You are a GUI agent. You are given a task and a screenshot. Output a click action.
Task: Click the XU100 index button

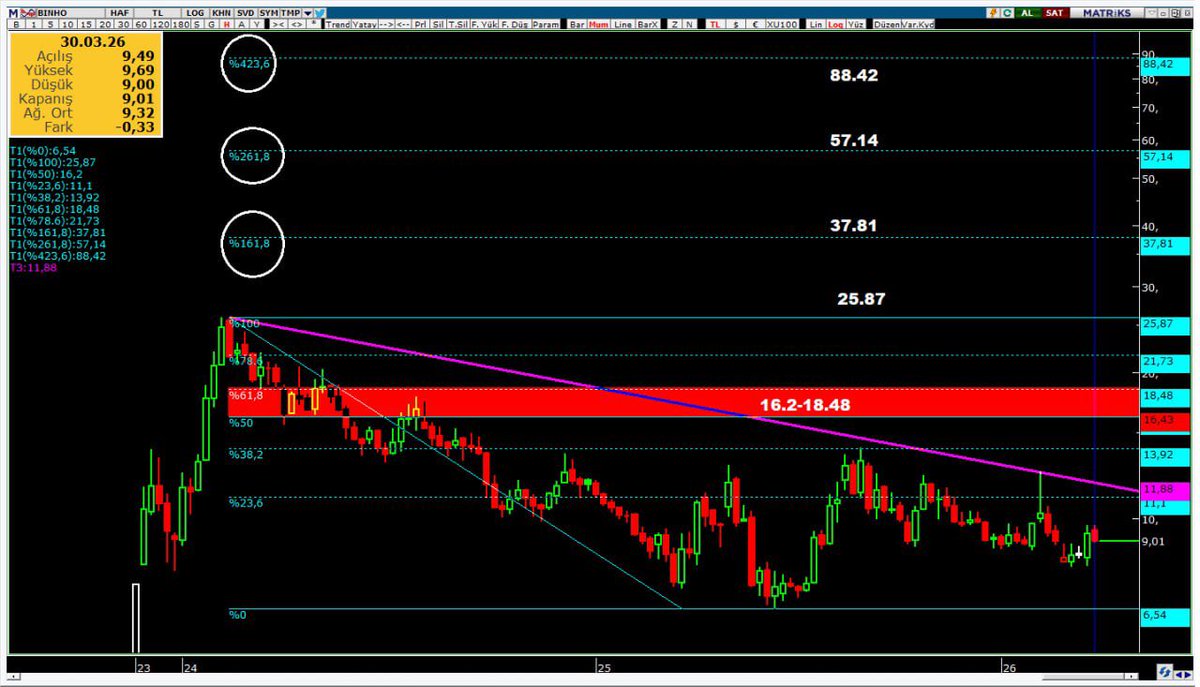pos(782,24)
